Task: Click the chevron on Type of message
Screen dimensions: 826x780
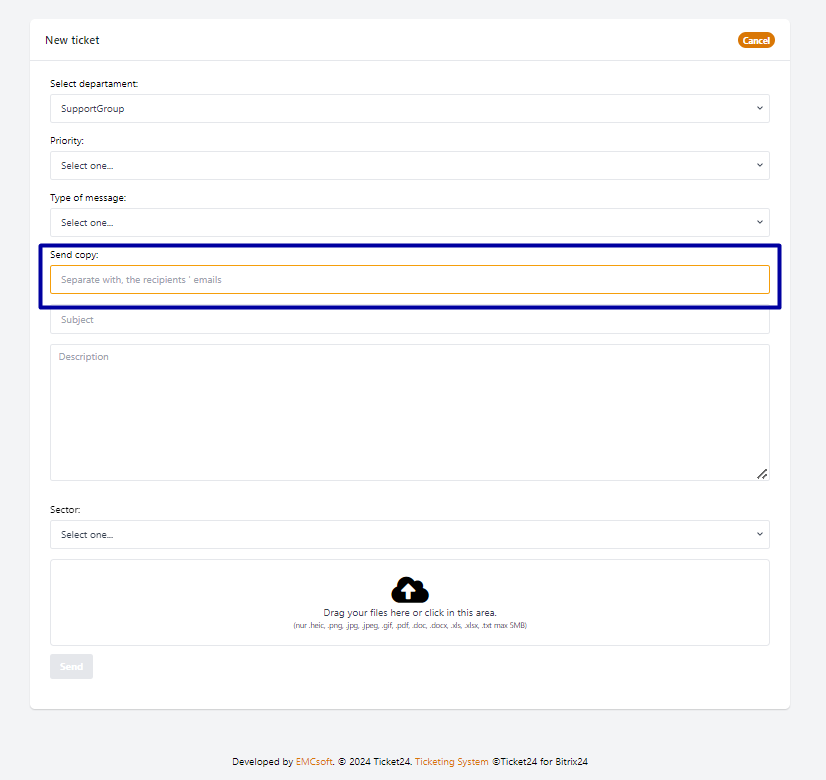Action: (x=759, y=222)
